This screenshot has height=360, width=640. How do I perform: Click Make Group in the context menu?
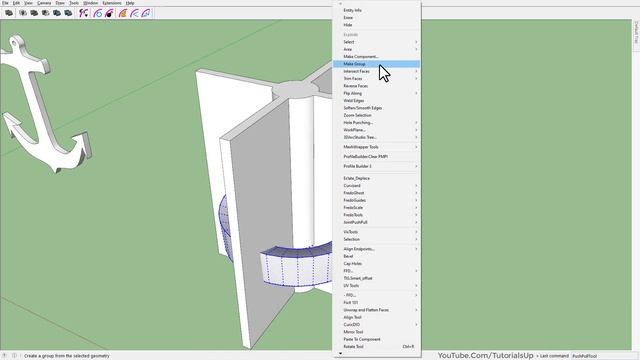376,64
